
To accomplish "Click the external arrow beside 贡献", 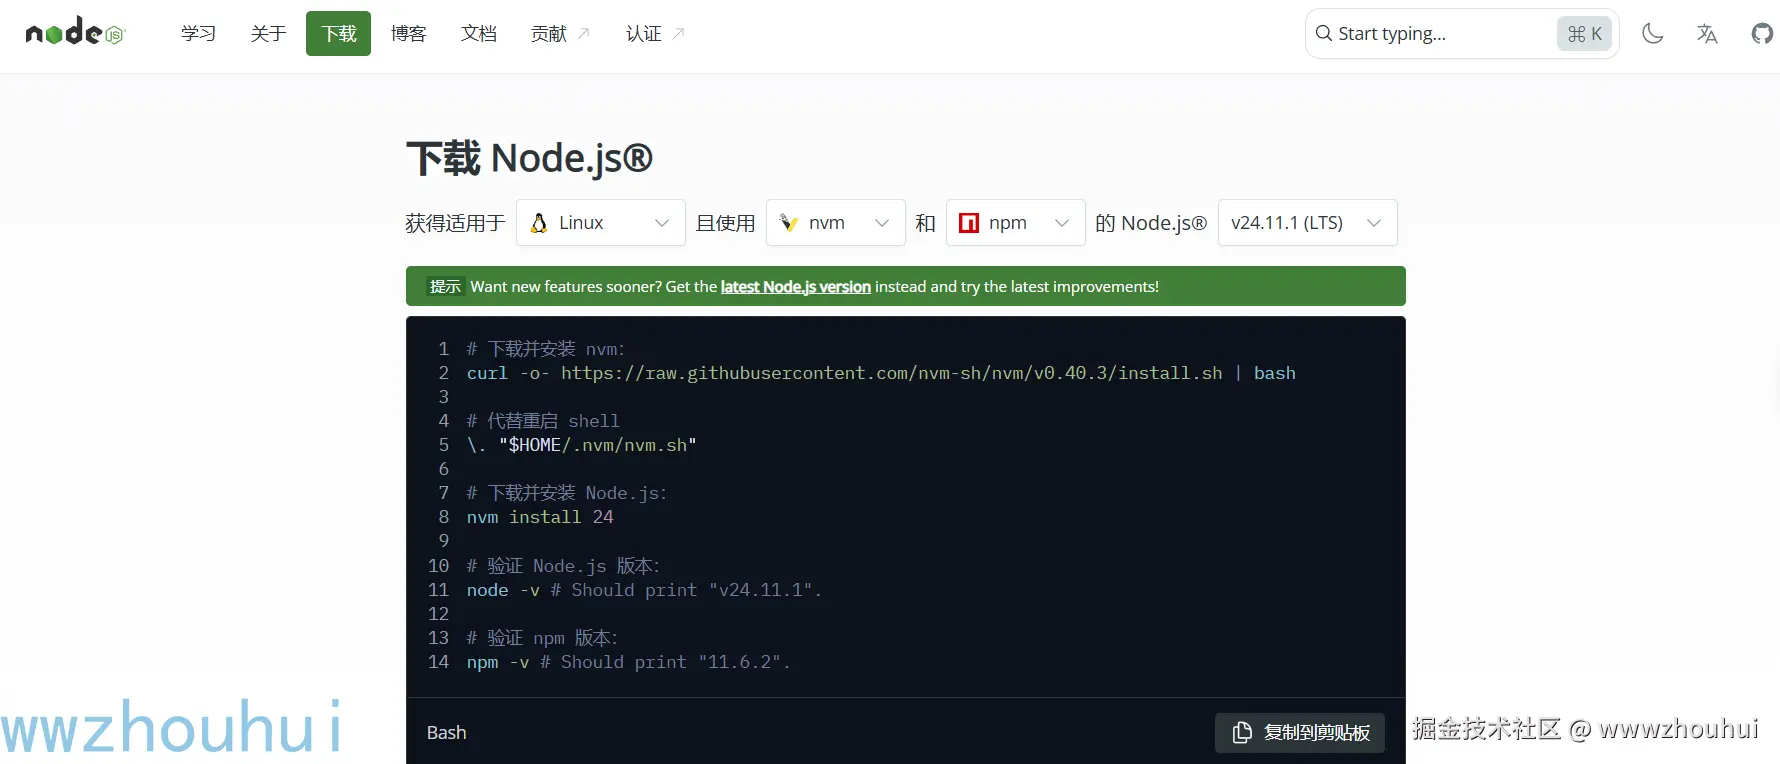I will [584, 34].
